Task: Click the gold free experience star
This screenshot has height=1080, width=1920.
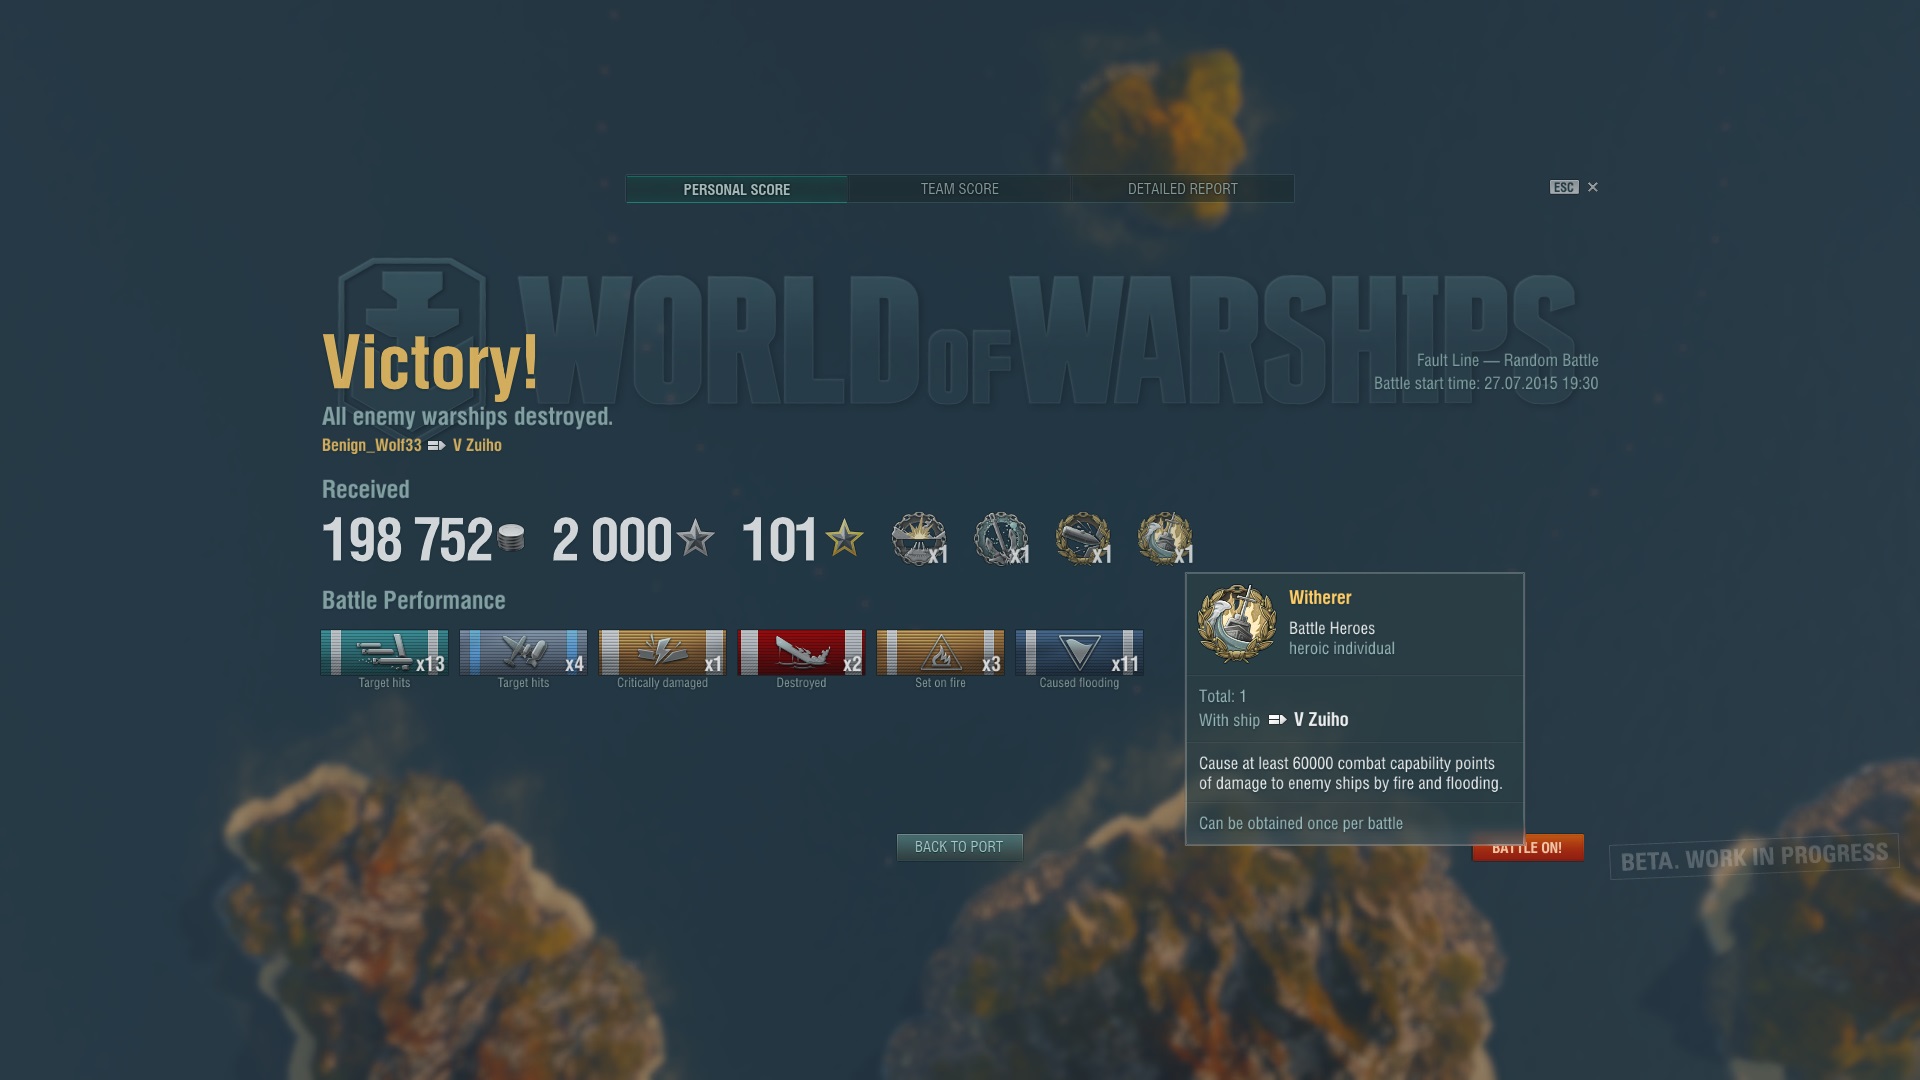Action: coord(845,538)
